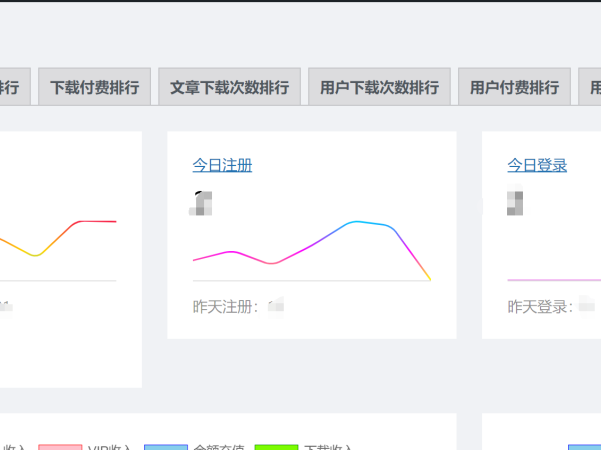This screenshot has width=601, height=450.
Task: Toggle the blue 余额充值 legend swatch
Action: coord(166,448)
